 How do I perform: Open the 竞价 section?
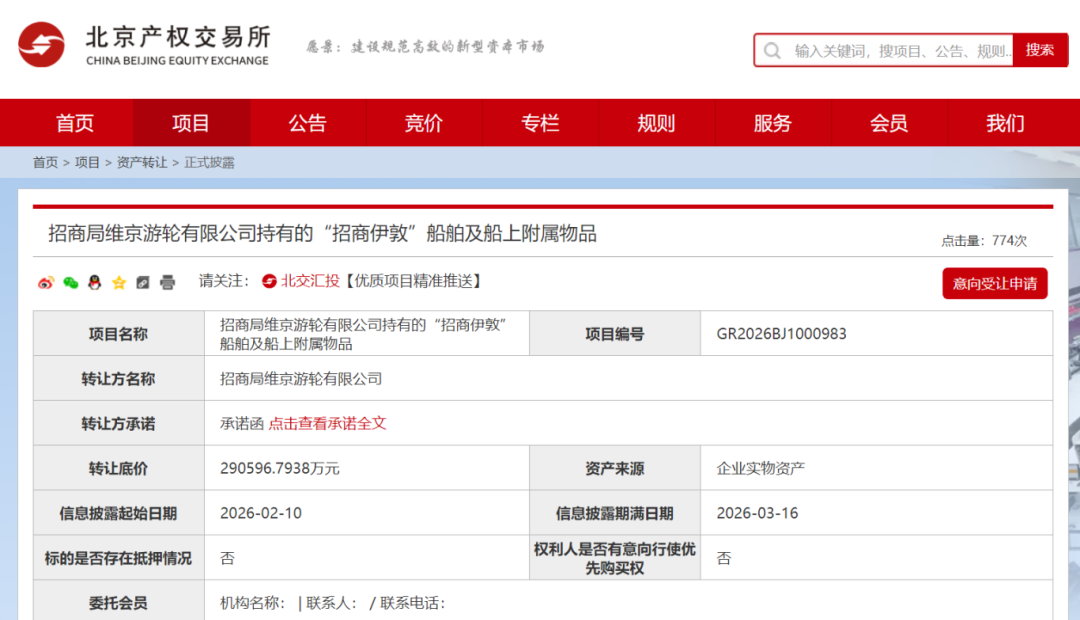[x=423, y=122]
